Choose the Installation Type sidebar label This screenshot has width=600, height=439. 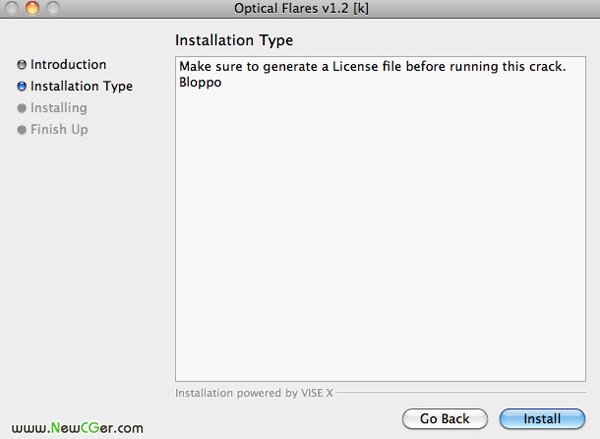pyautogui.click(x=82, y=86)
